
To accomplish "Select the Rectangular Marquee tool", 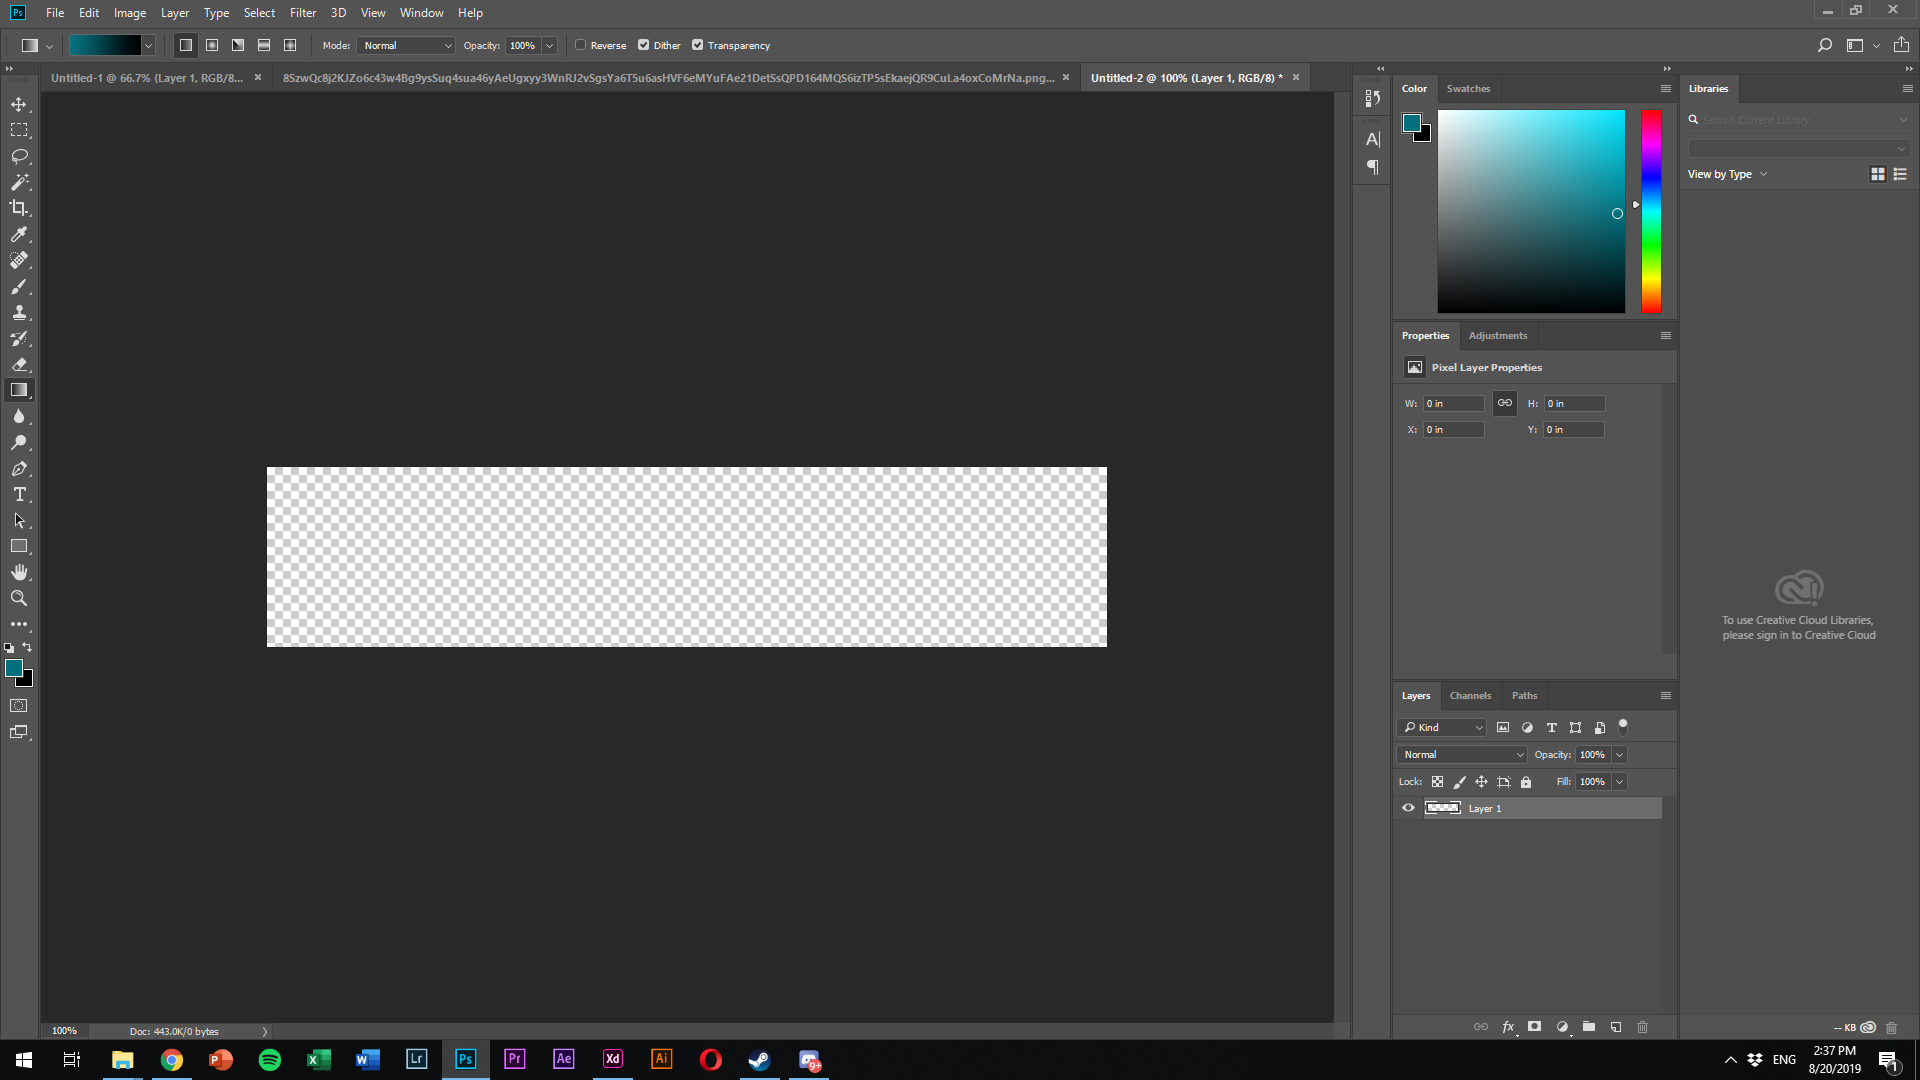I will (19, 130).
